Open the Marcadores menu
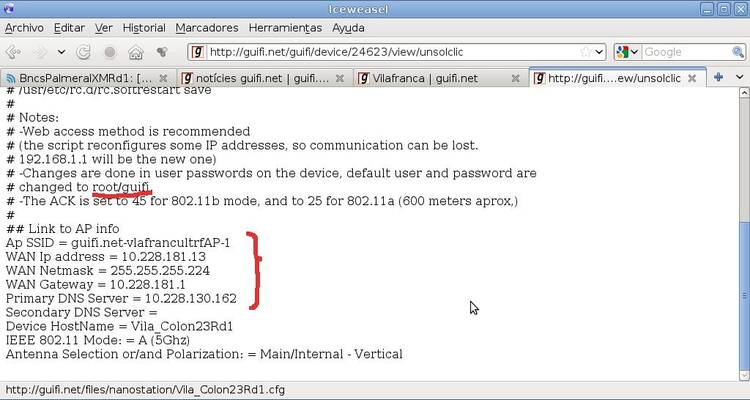The width and height of the screenshot is (750, 400). pyautogui.click(x=207, y=28)
